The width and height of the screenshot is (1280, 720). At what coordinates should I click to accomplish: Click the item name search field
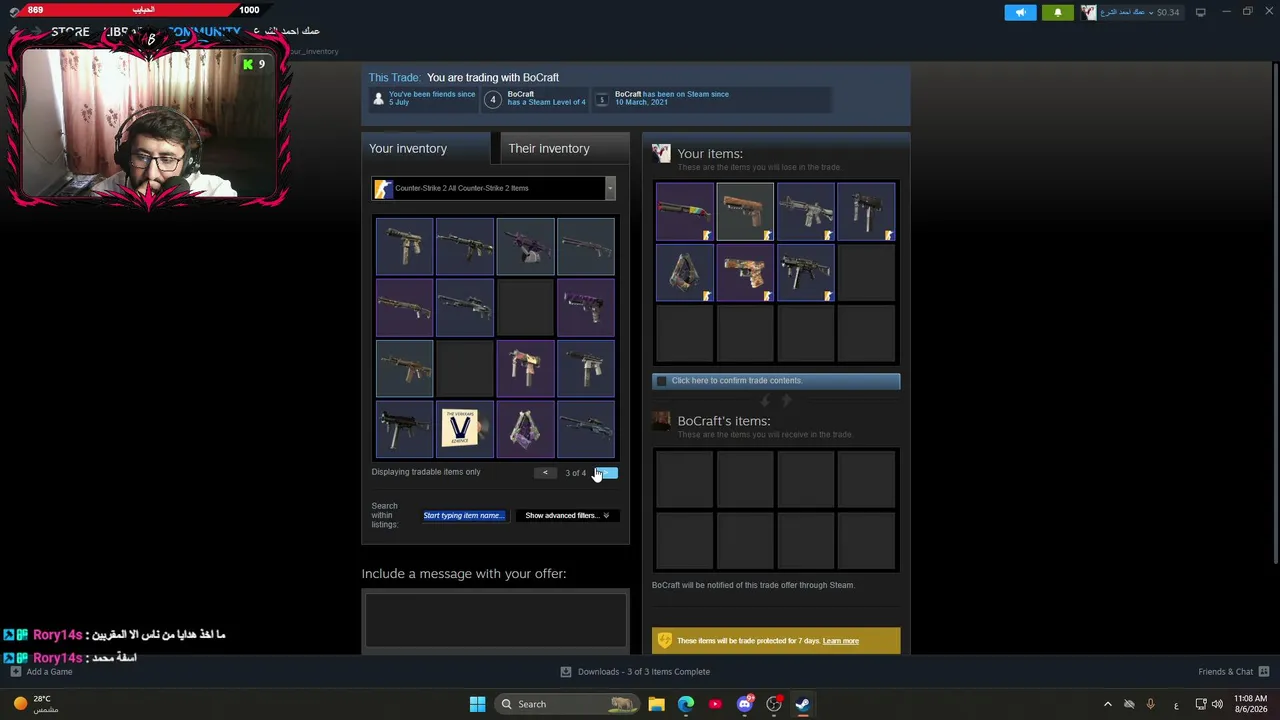464,516
